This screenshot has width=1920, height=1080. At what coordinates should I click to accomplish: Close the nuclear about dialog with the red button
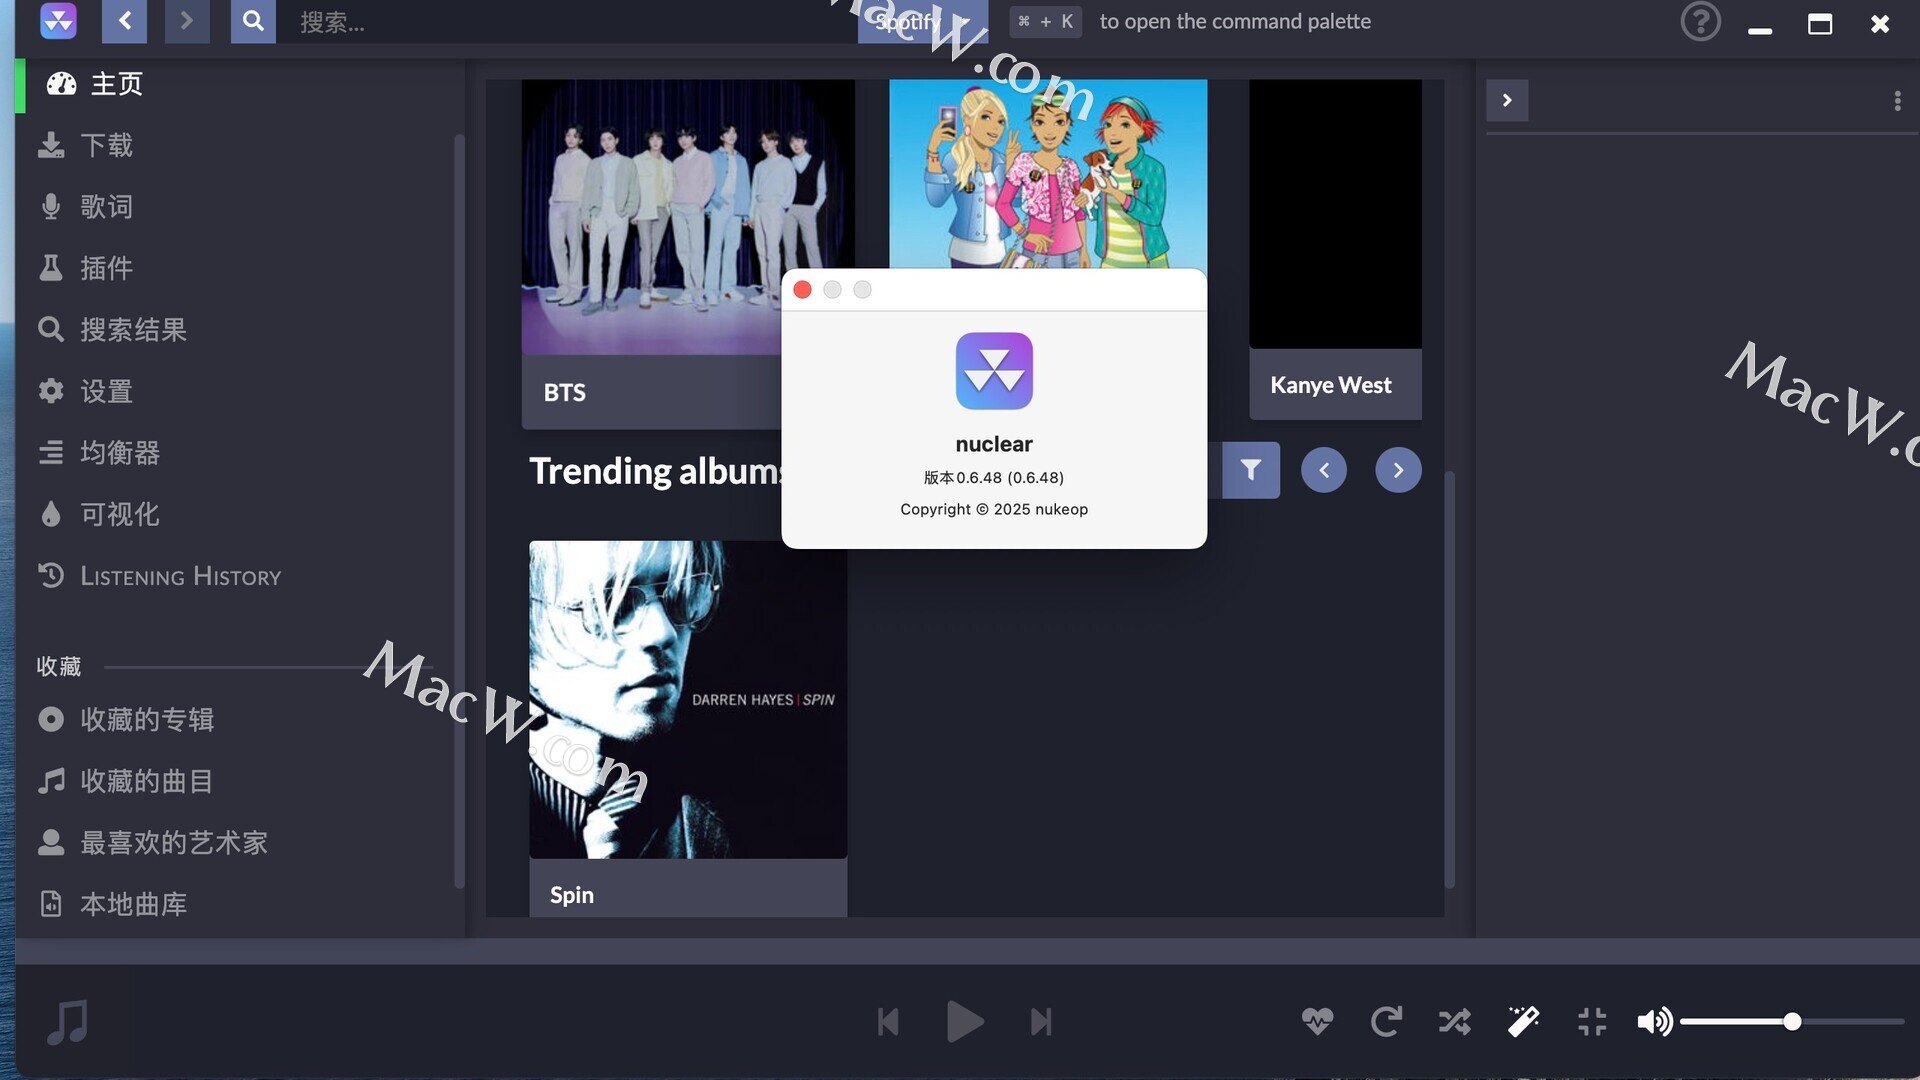click(x=802, y=290)
